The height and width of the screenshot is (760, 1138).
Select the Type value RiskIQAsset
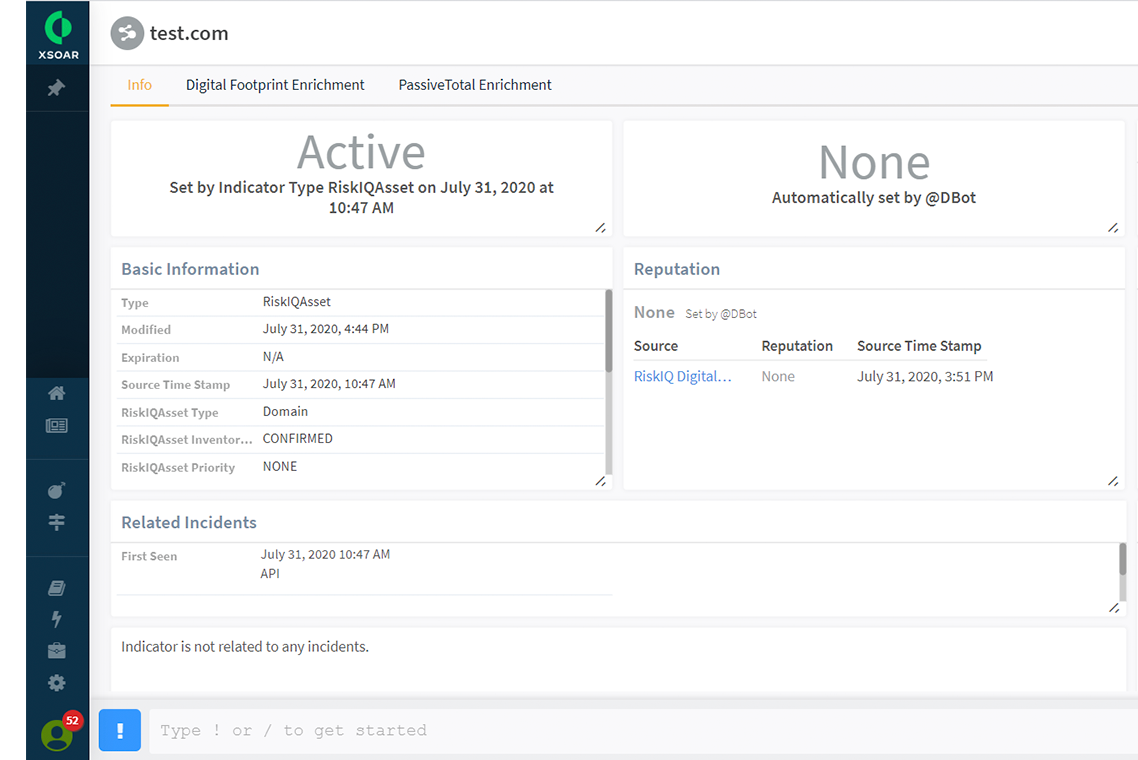pyautogui.click(x=296, y=301)
